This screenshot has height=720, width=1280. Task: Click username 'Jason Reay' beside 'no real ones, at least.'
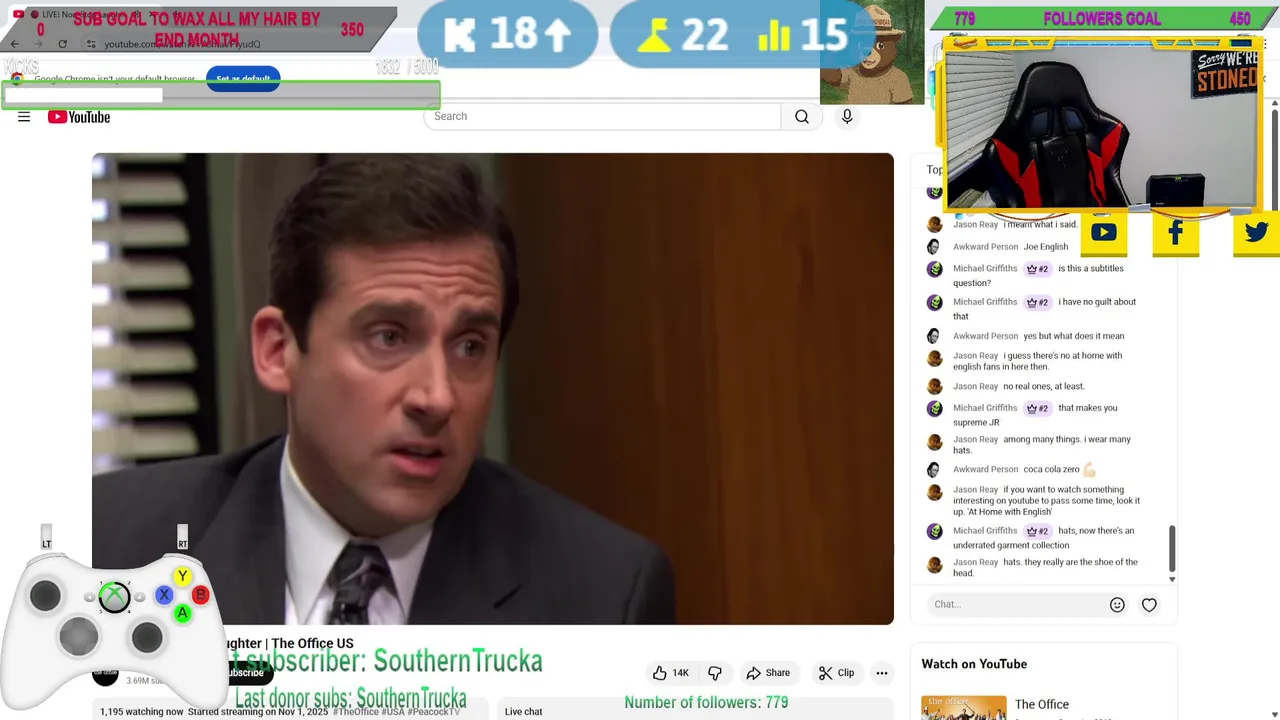(975, 386)
